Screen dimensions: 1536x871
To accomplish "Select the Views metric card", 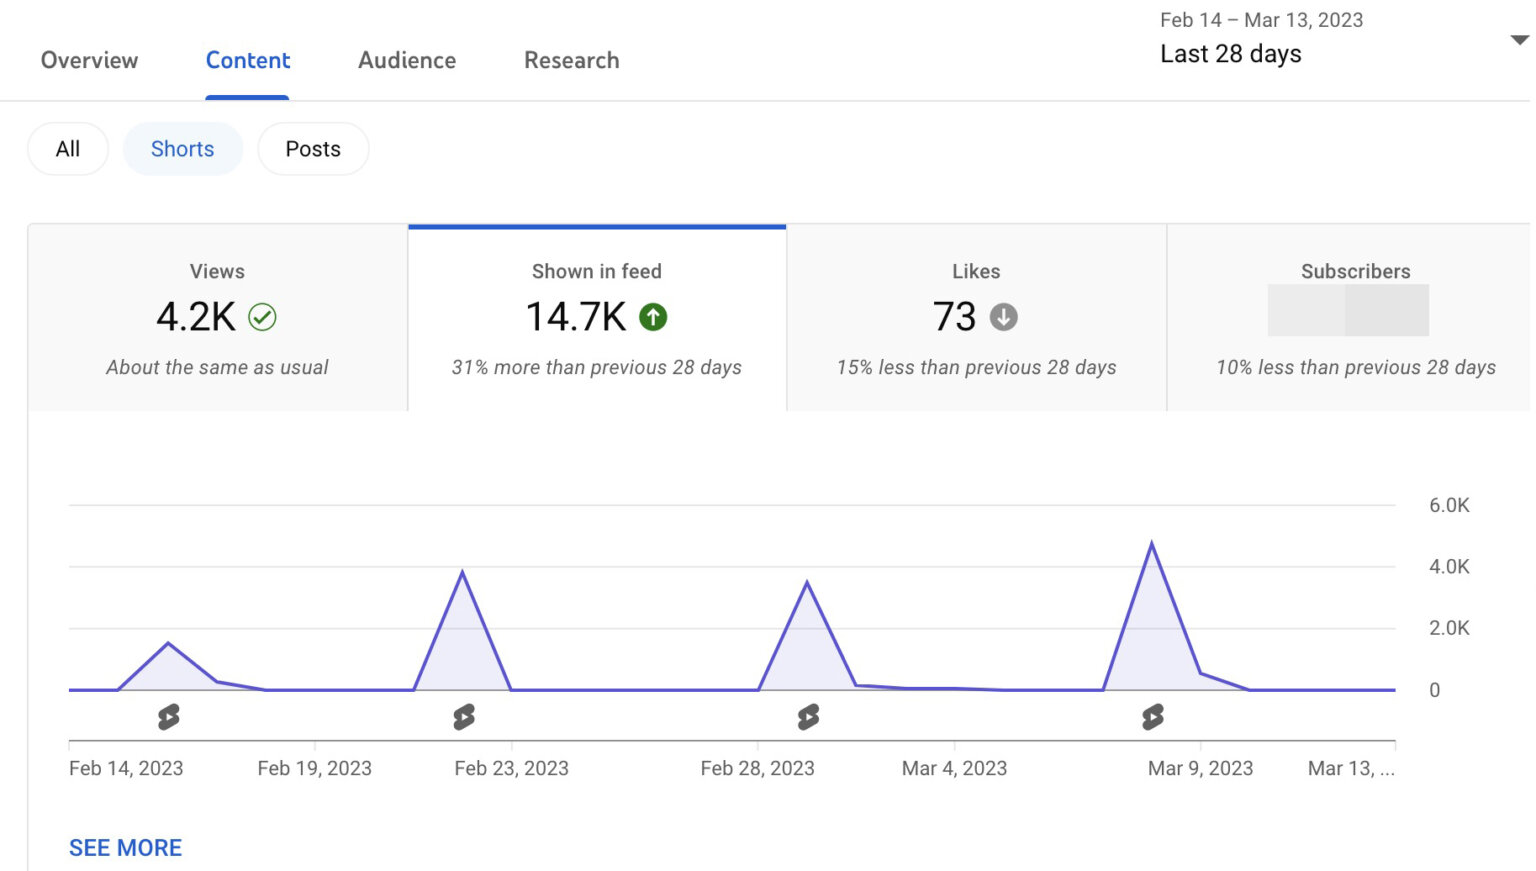I will coord(217,317).
